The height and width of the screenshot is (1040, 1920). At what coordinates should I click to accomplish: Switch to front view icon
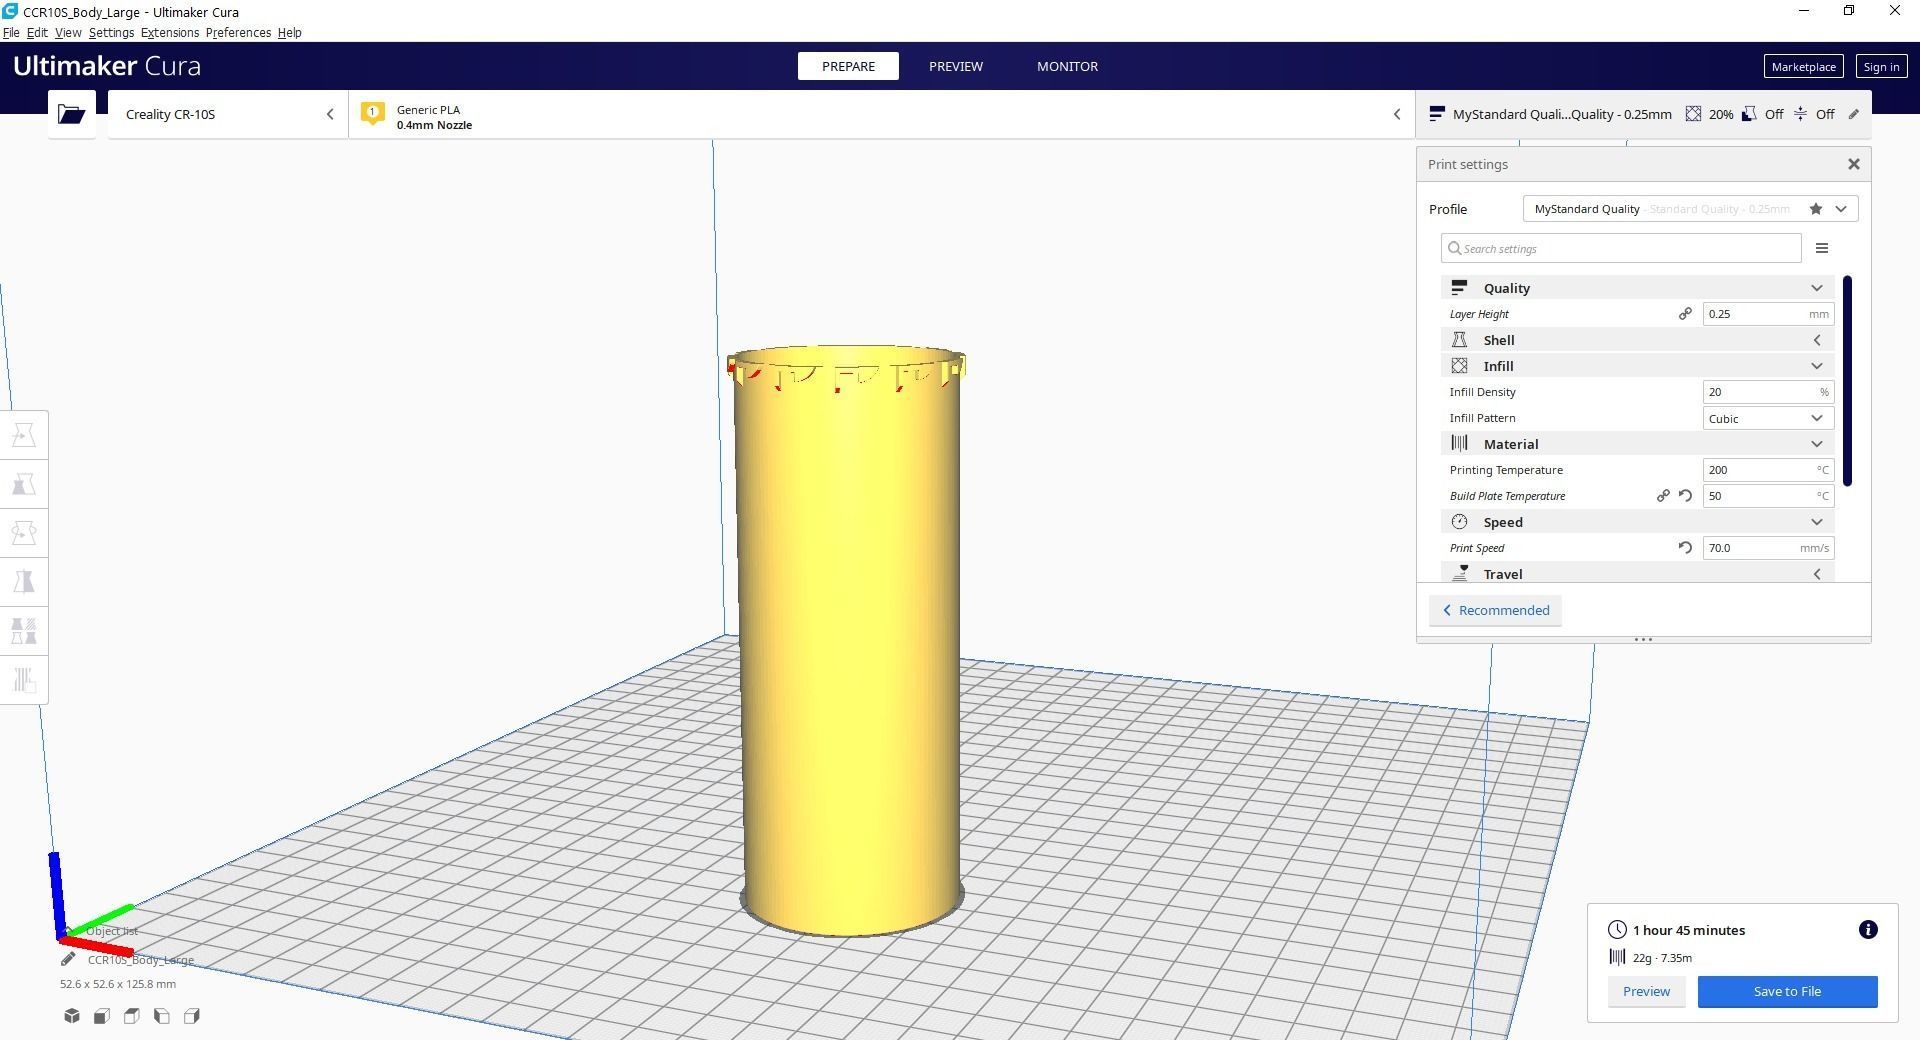tap(102, 1016)
